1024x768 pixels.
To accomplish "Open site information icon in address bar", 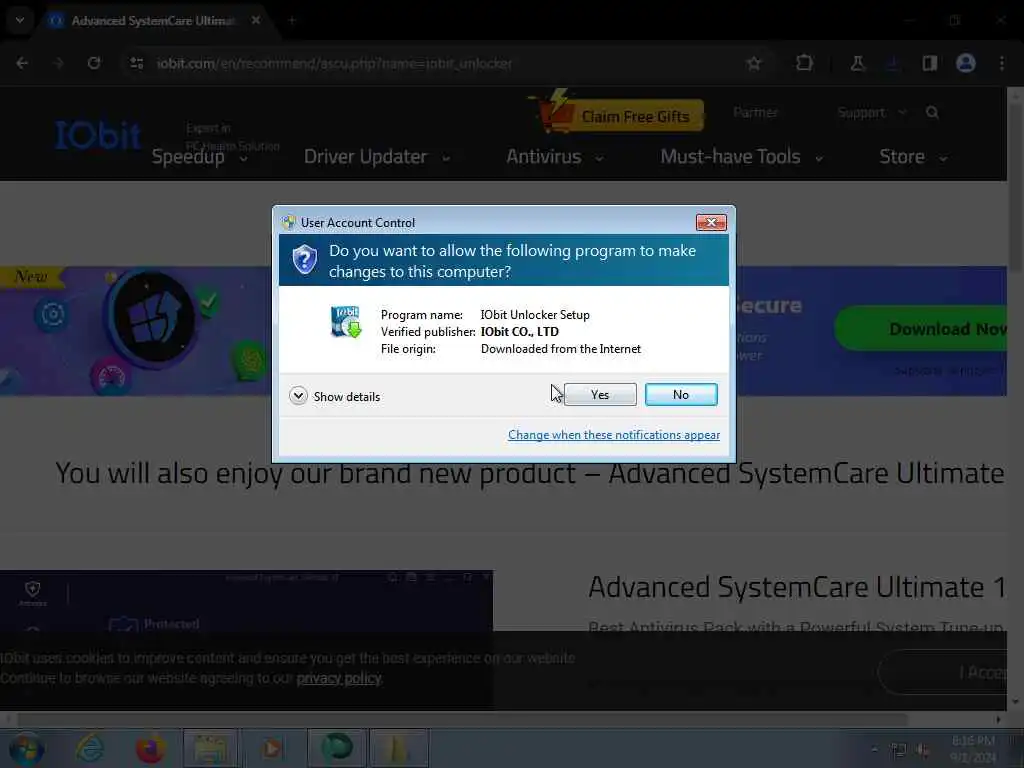I will pos(136,63).
